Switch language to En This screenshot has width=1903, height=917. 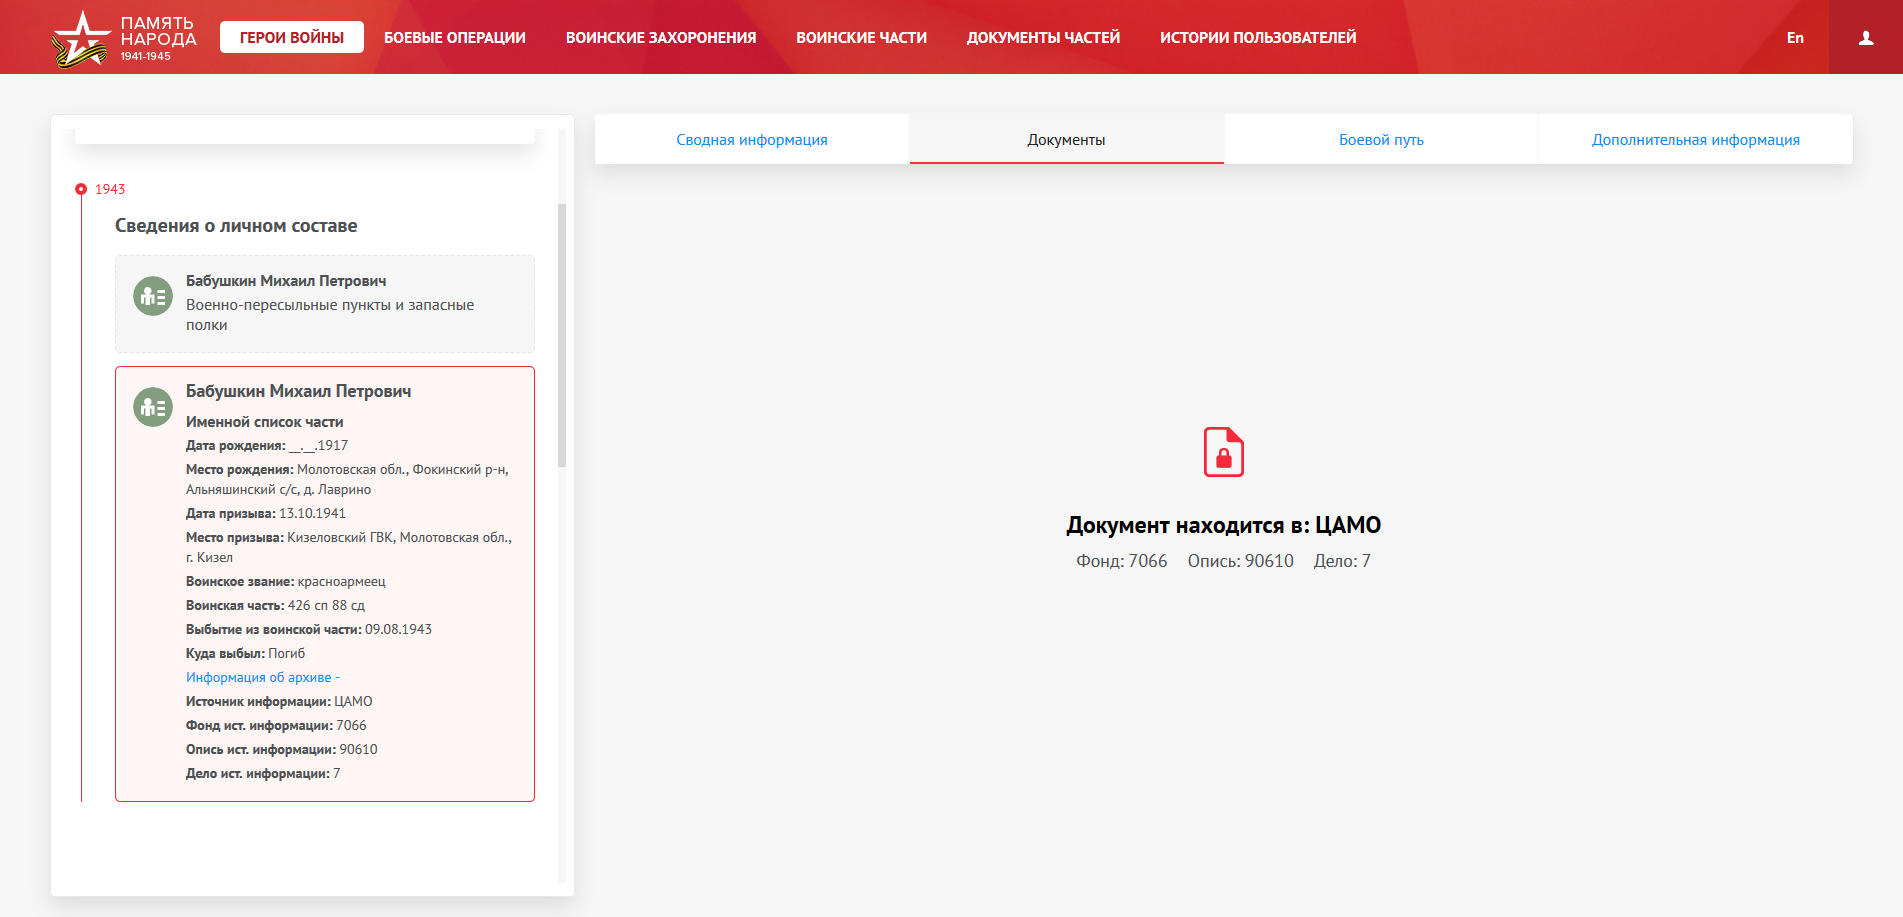coord(1795,38)
